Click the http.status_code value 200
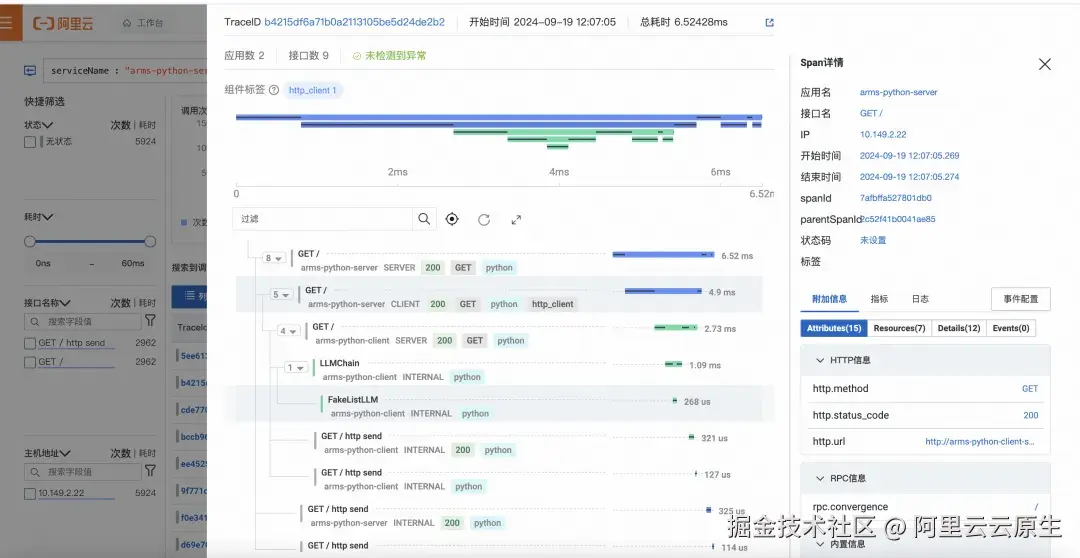Viewport: 1080px width, 558px height. (x=1030, y=415)
